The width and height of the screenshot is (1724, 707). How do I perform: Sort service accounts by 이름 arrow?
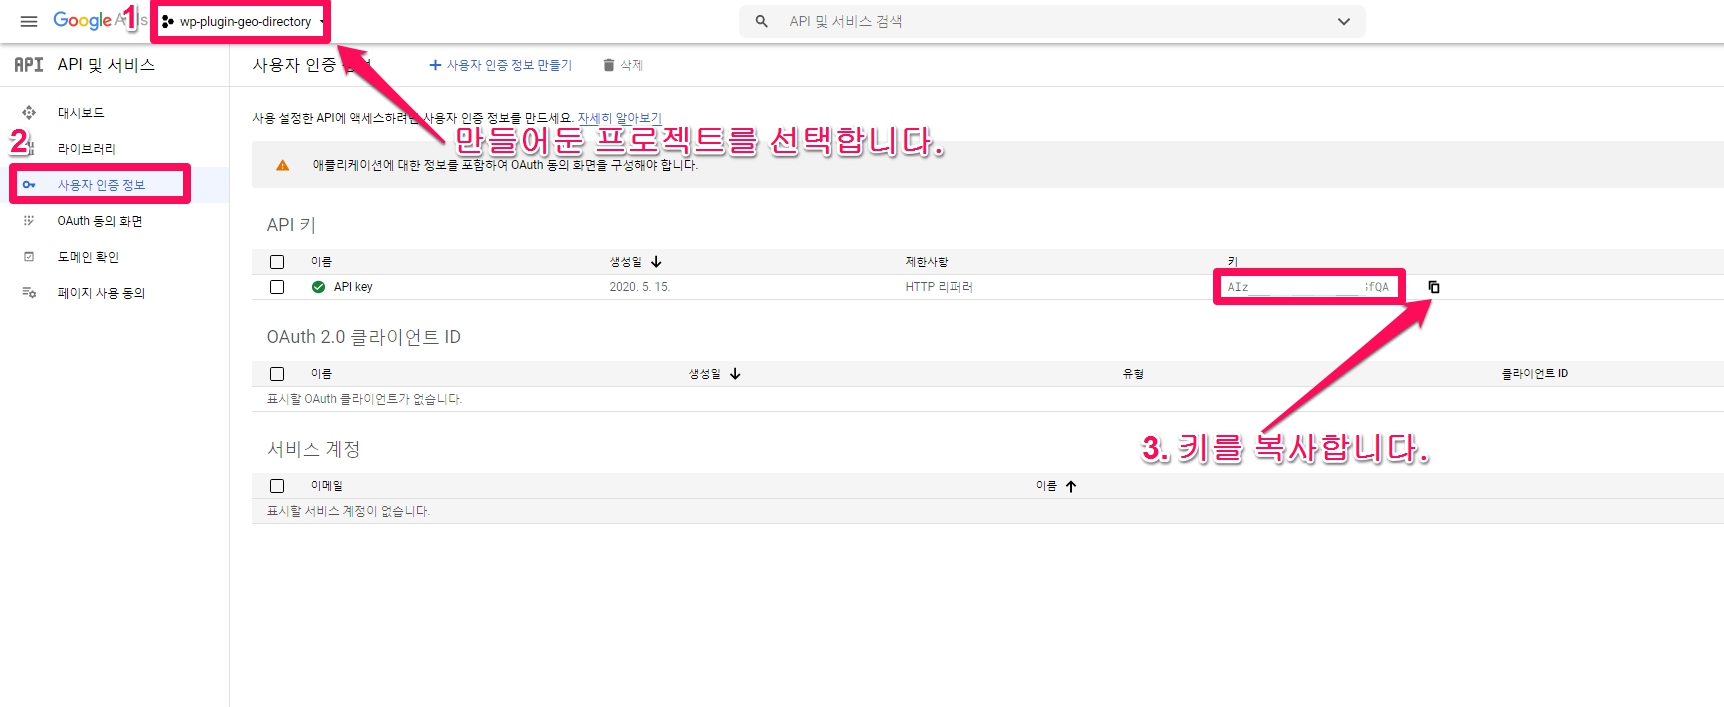click(1071, 486)
